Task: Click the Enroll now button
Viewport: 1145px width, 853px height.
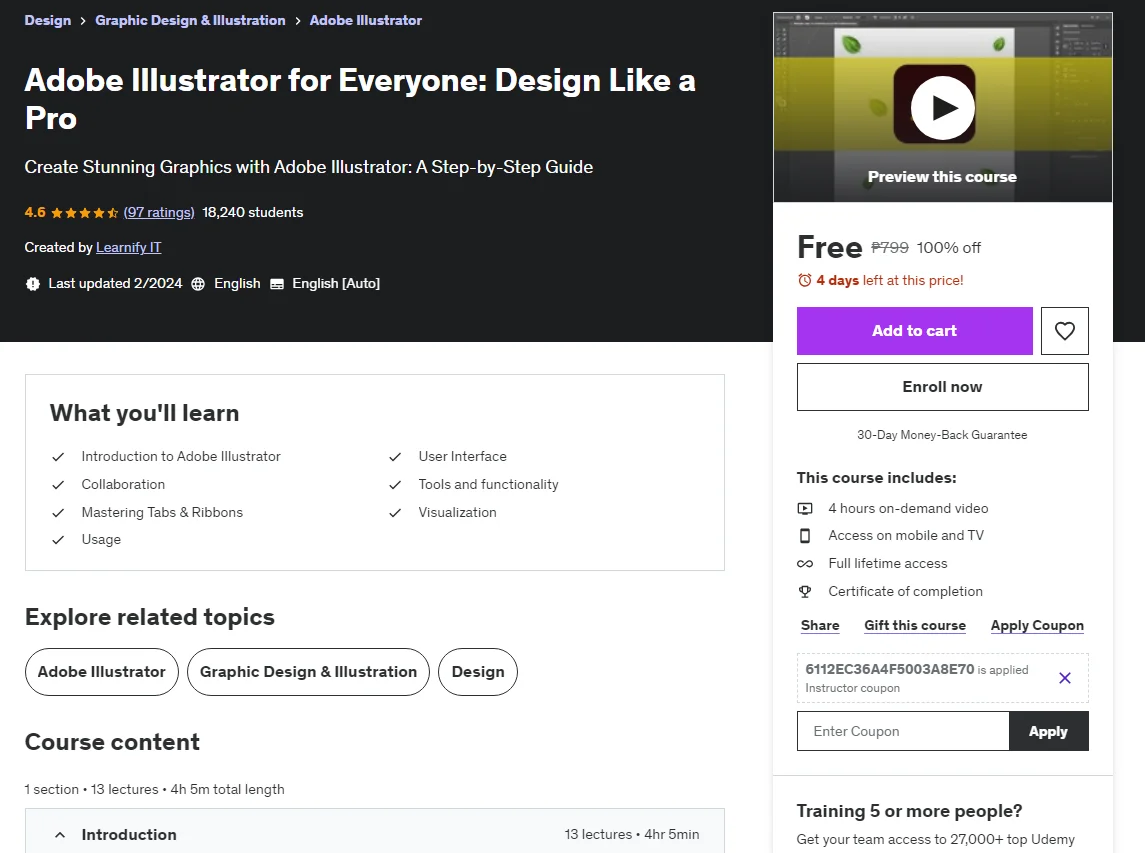Action: 942,387
